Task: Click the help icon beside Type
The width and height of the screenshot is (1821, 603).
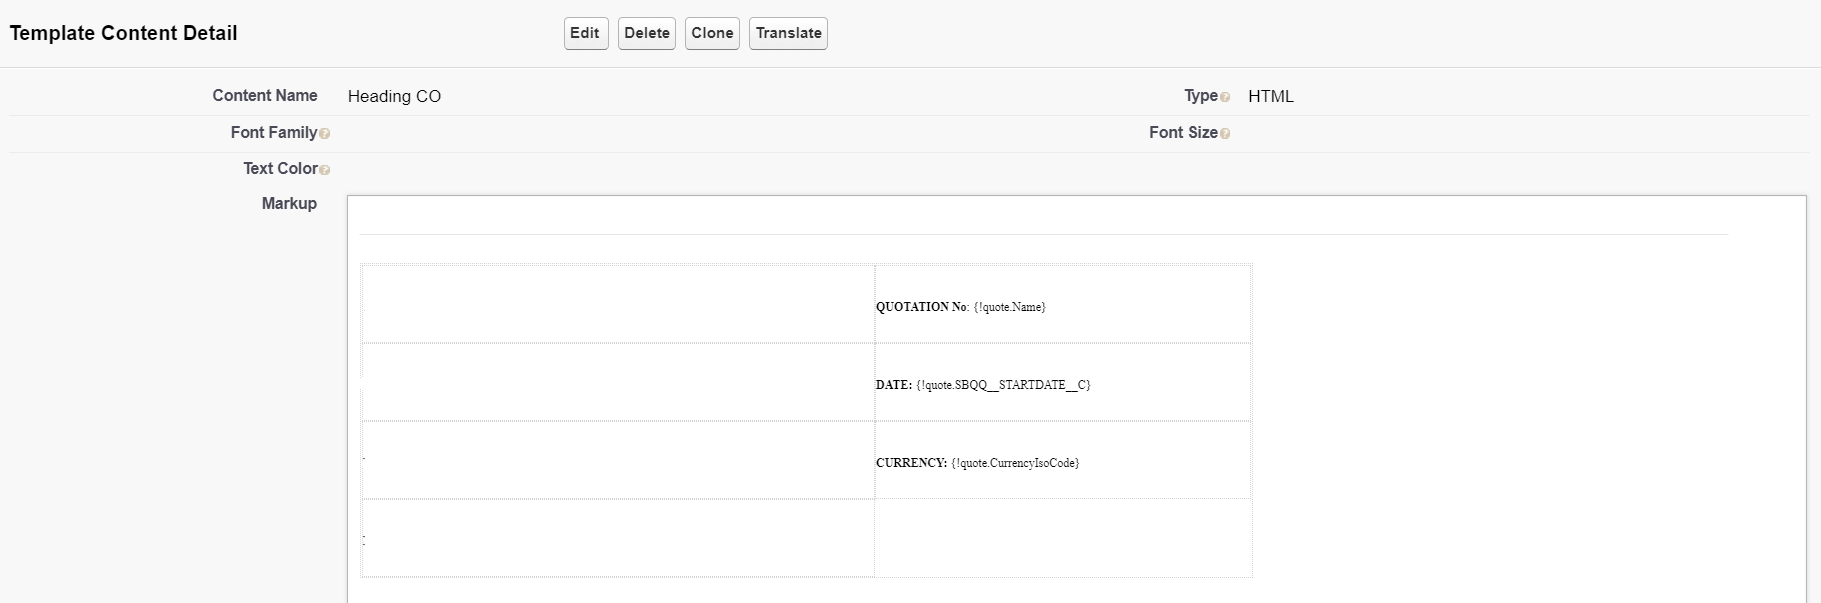Action: 1225,97
